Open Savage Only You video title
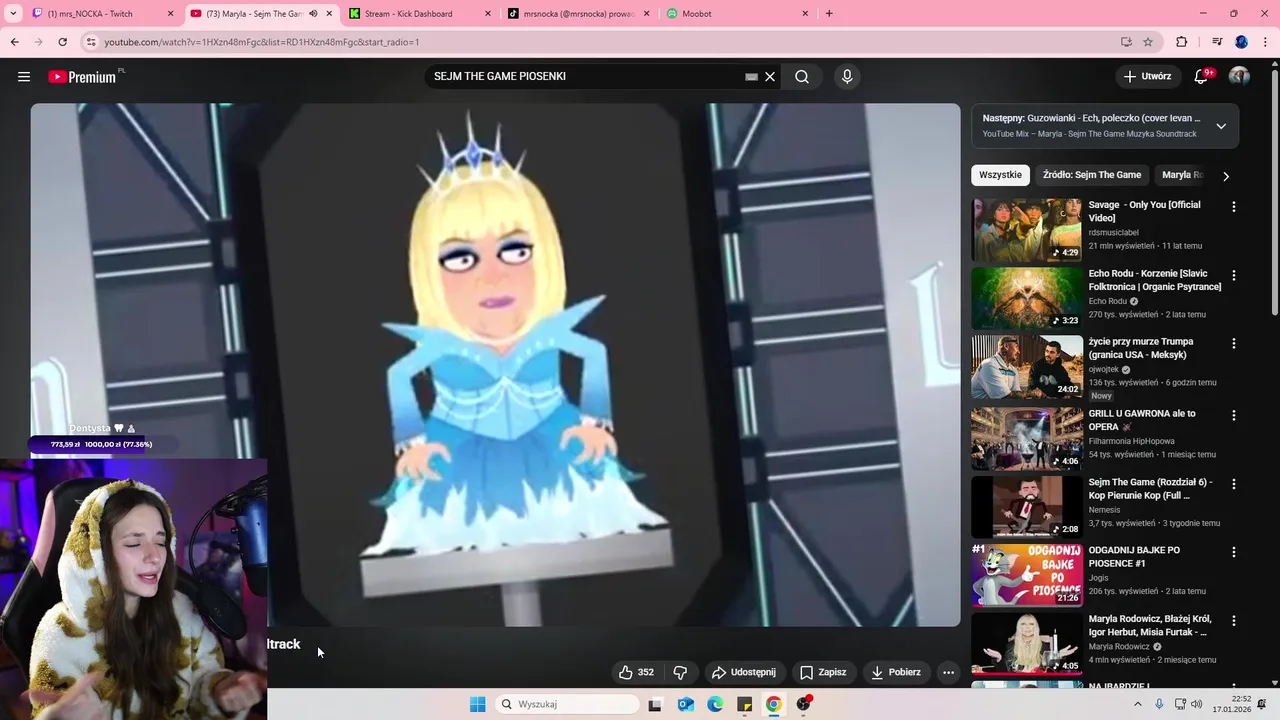 [x=1144, y=211]
